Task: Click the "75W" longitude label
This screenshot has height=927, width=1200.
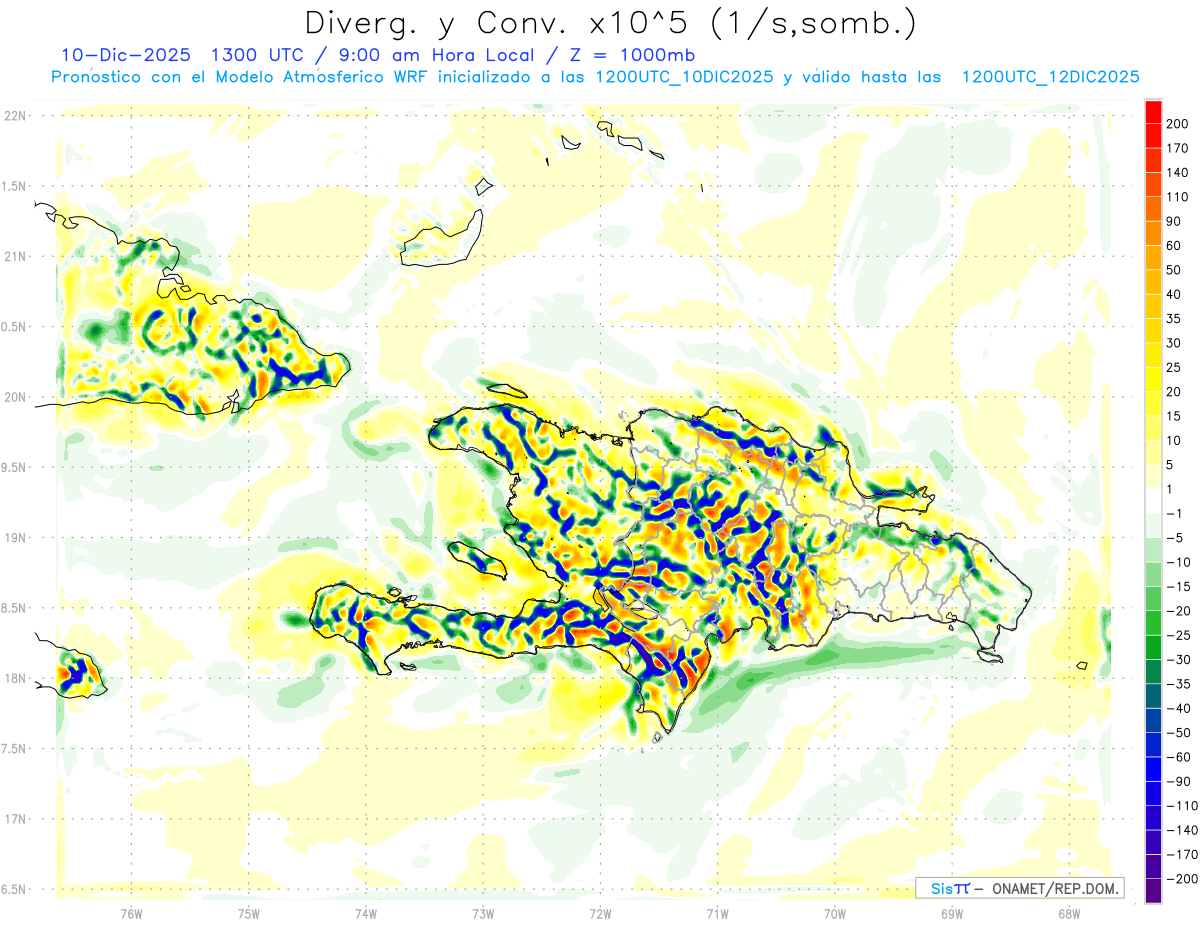Action: [x=249, y=913]
